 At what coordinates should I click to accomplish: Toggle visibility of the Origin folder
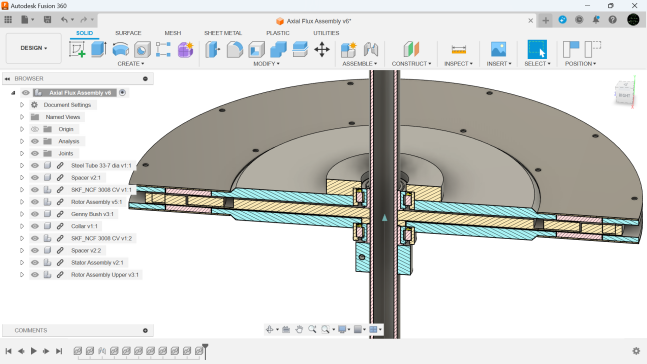[x=35, y=129]
